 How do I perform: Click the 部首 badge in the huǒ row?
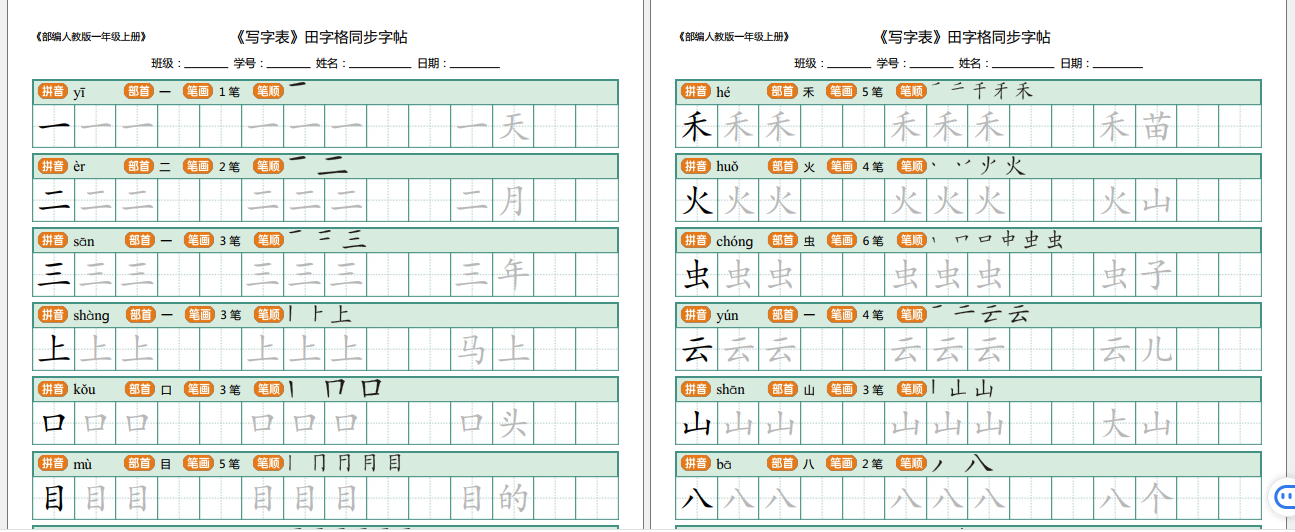tap(783, 166)
